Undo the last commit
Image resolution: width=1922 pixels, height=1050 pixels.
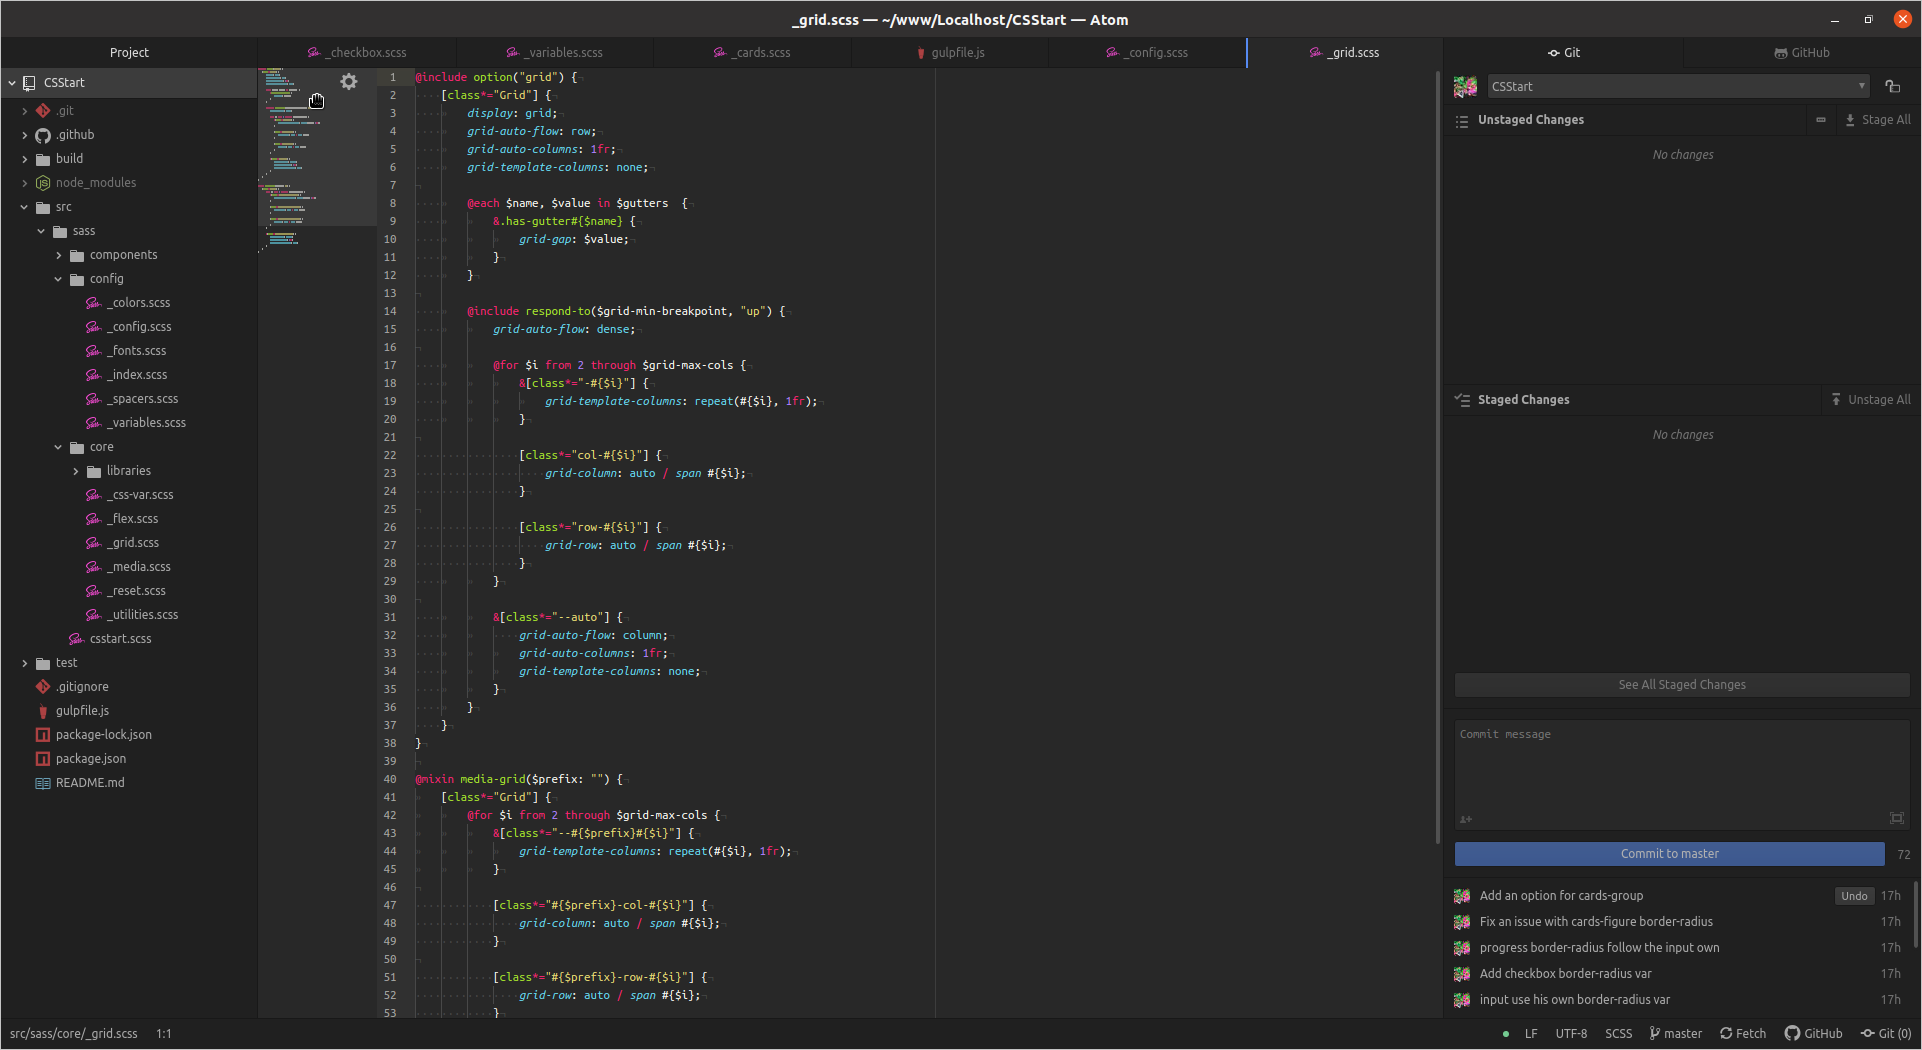pos(1854,896)
